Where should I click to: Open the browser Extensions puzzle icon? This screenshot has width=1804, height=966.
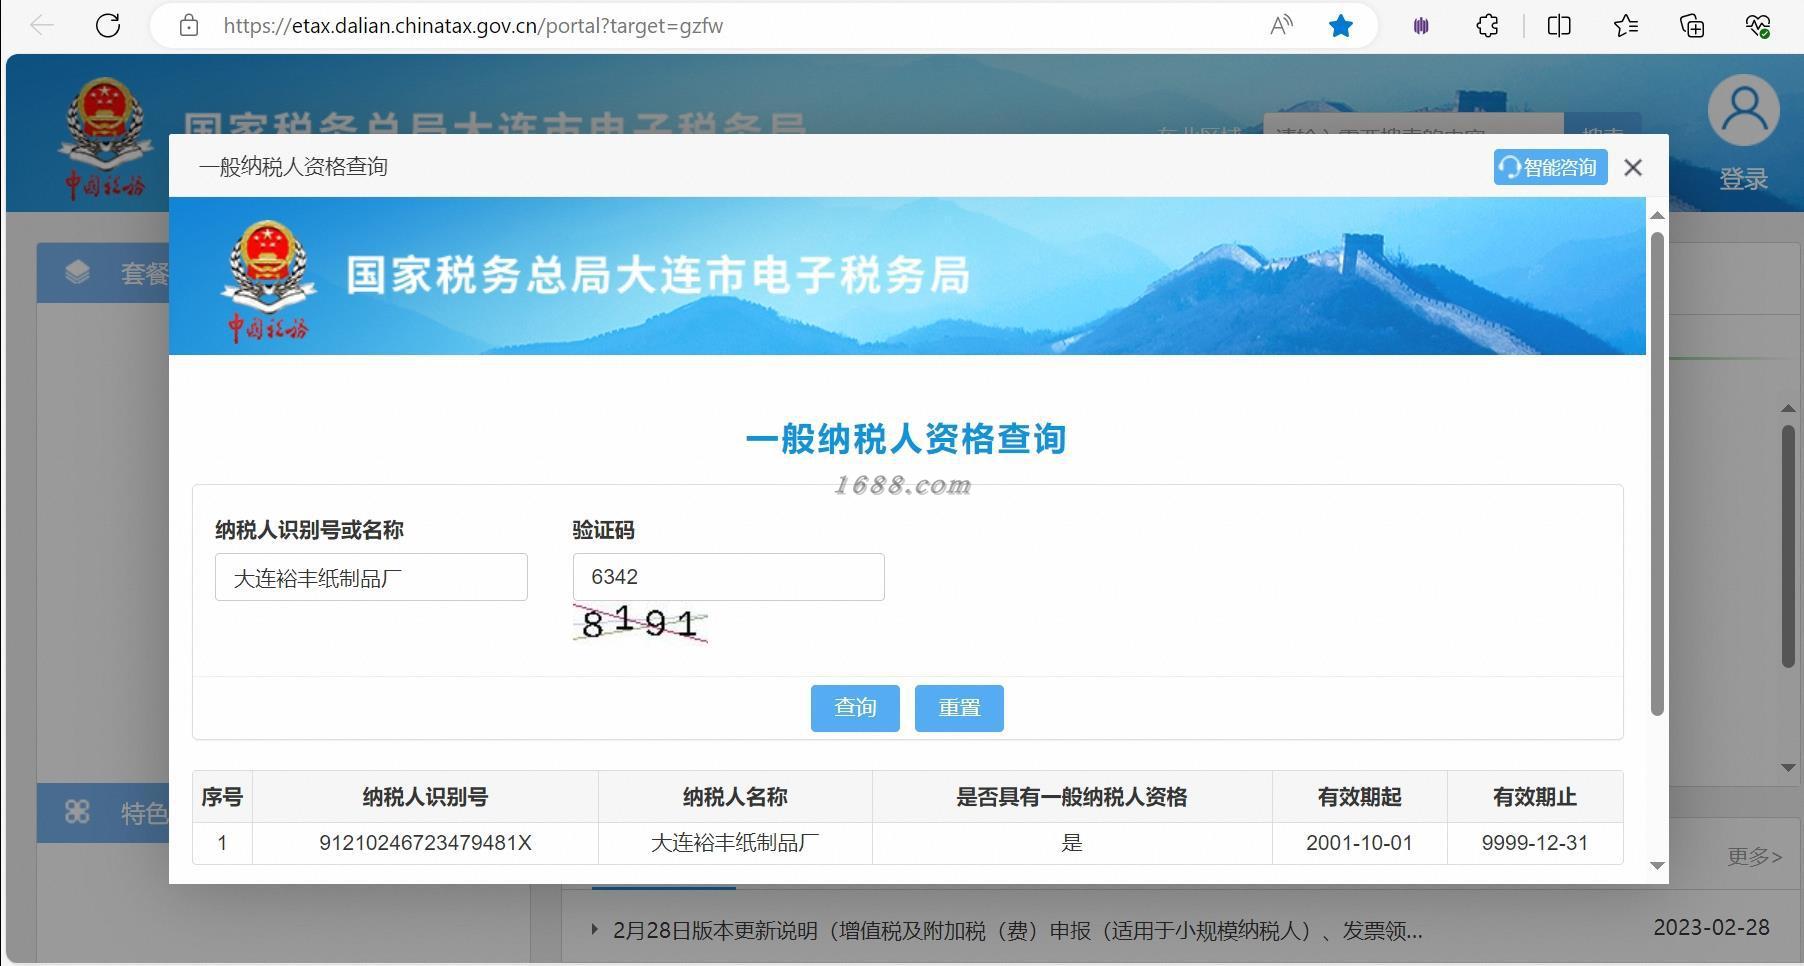click(x=1488, y=26)
